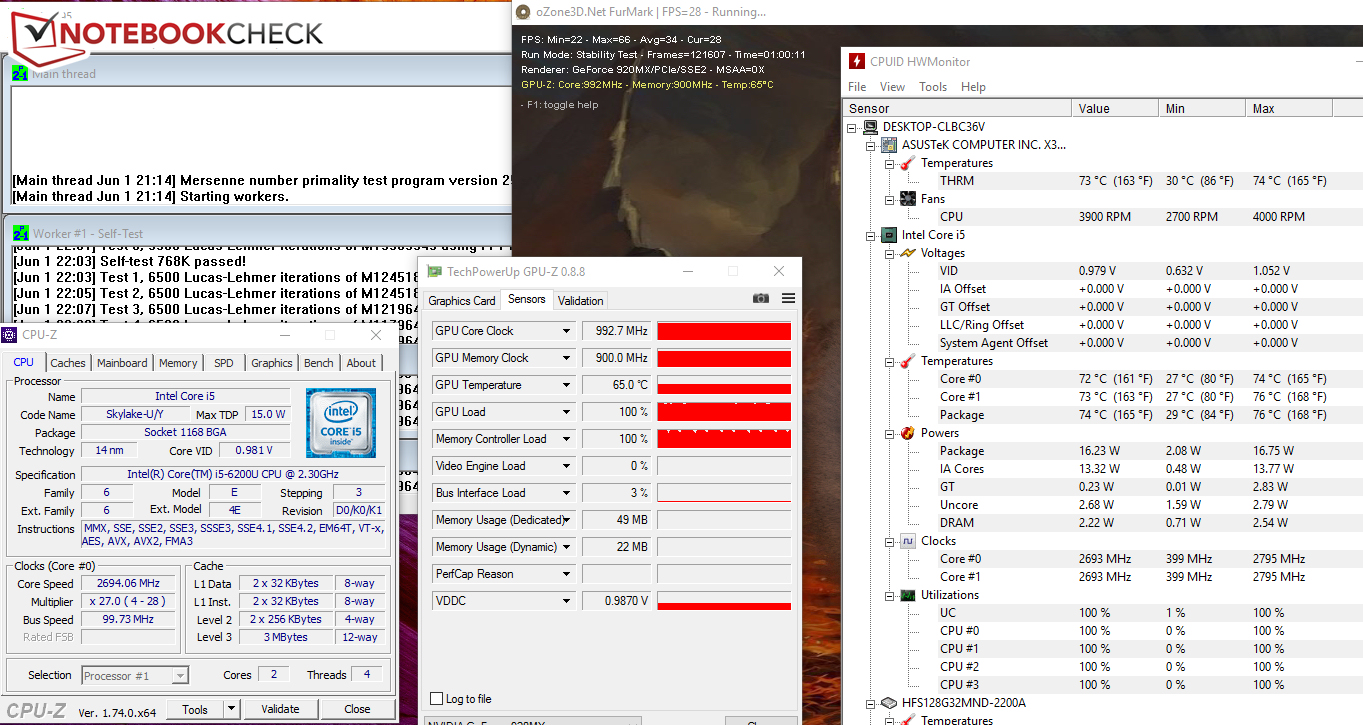Screen dimensions: 1363x725
Task: Click the GPU-Z screenshot camera icon
Action: (761, 299)
